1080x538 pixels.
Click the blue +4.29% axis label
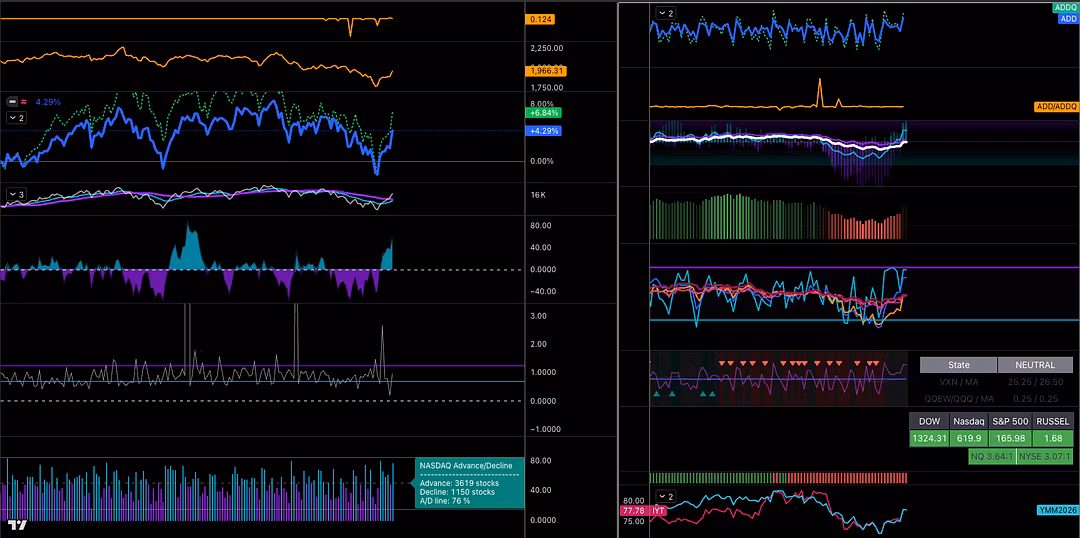(547, 131)
